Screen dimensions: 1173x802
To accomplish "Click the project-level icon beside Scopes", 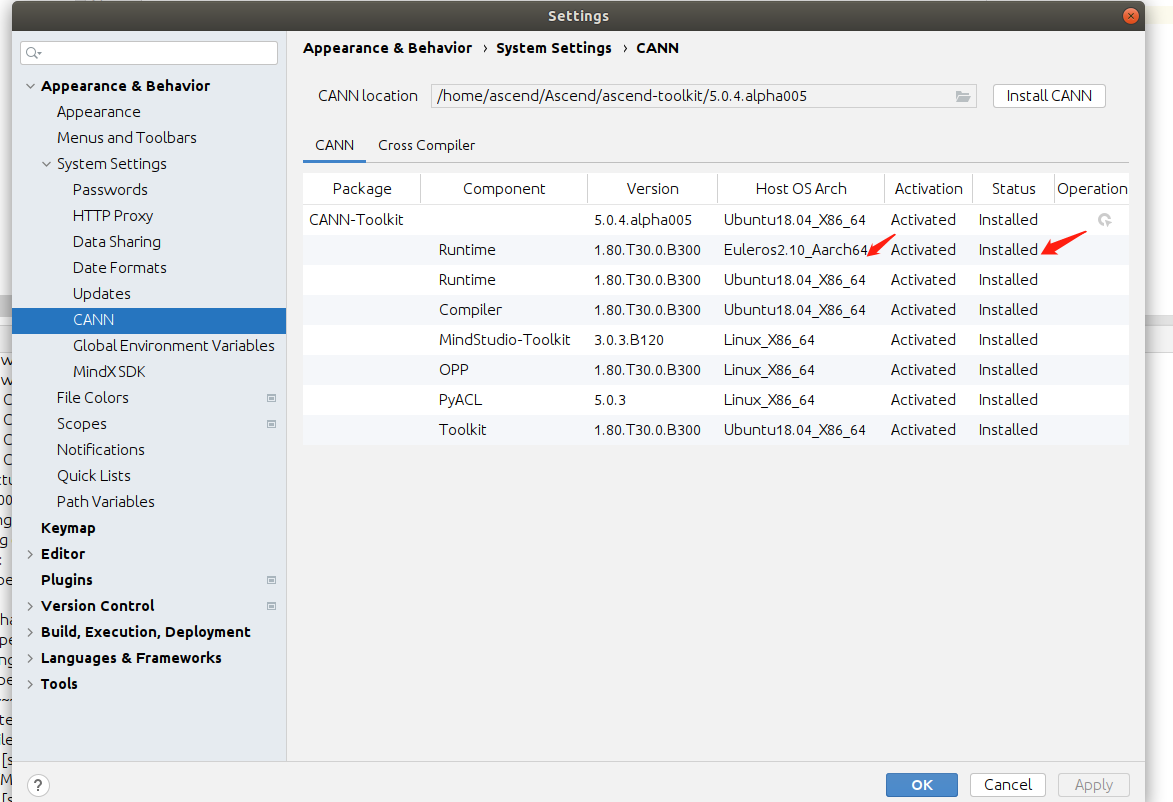I will (271, 424).
